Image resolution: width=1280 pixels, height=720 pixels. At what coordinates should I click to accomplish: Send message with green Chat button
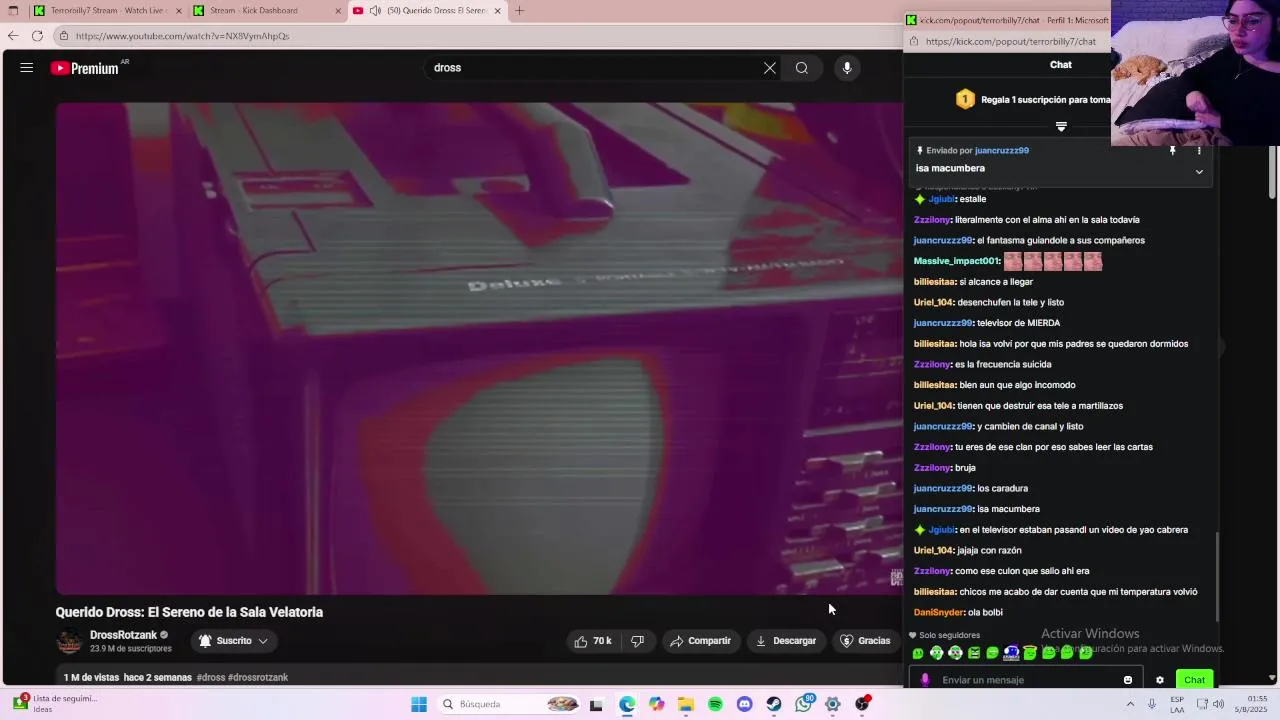point(1194,680)
